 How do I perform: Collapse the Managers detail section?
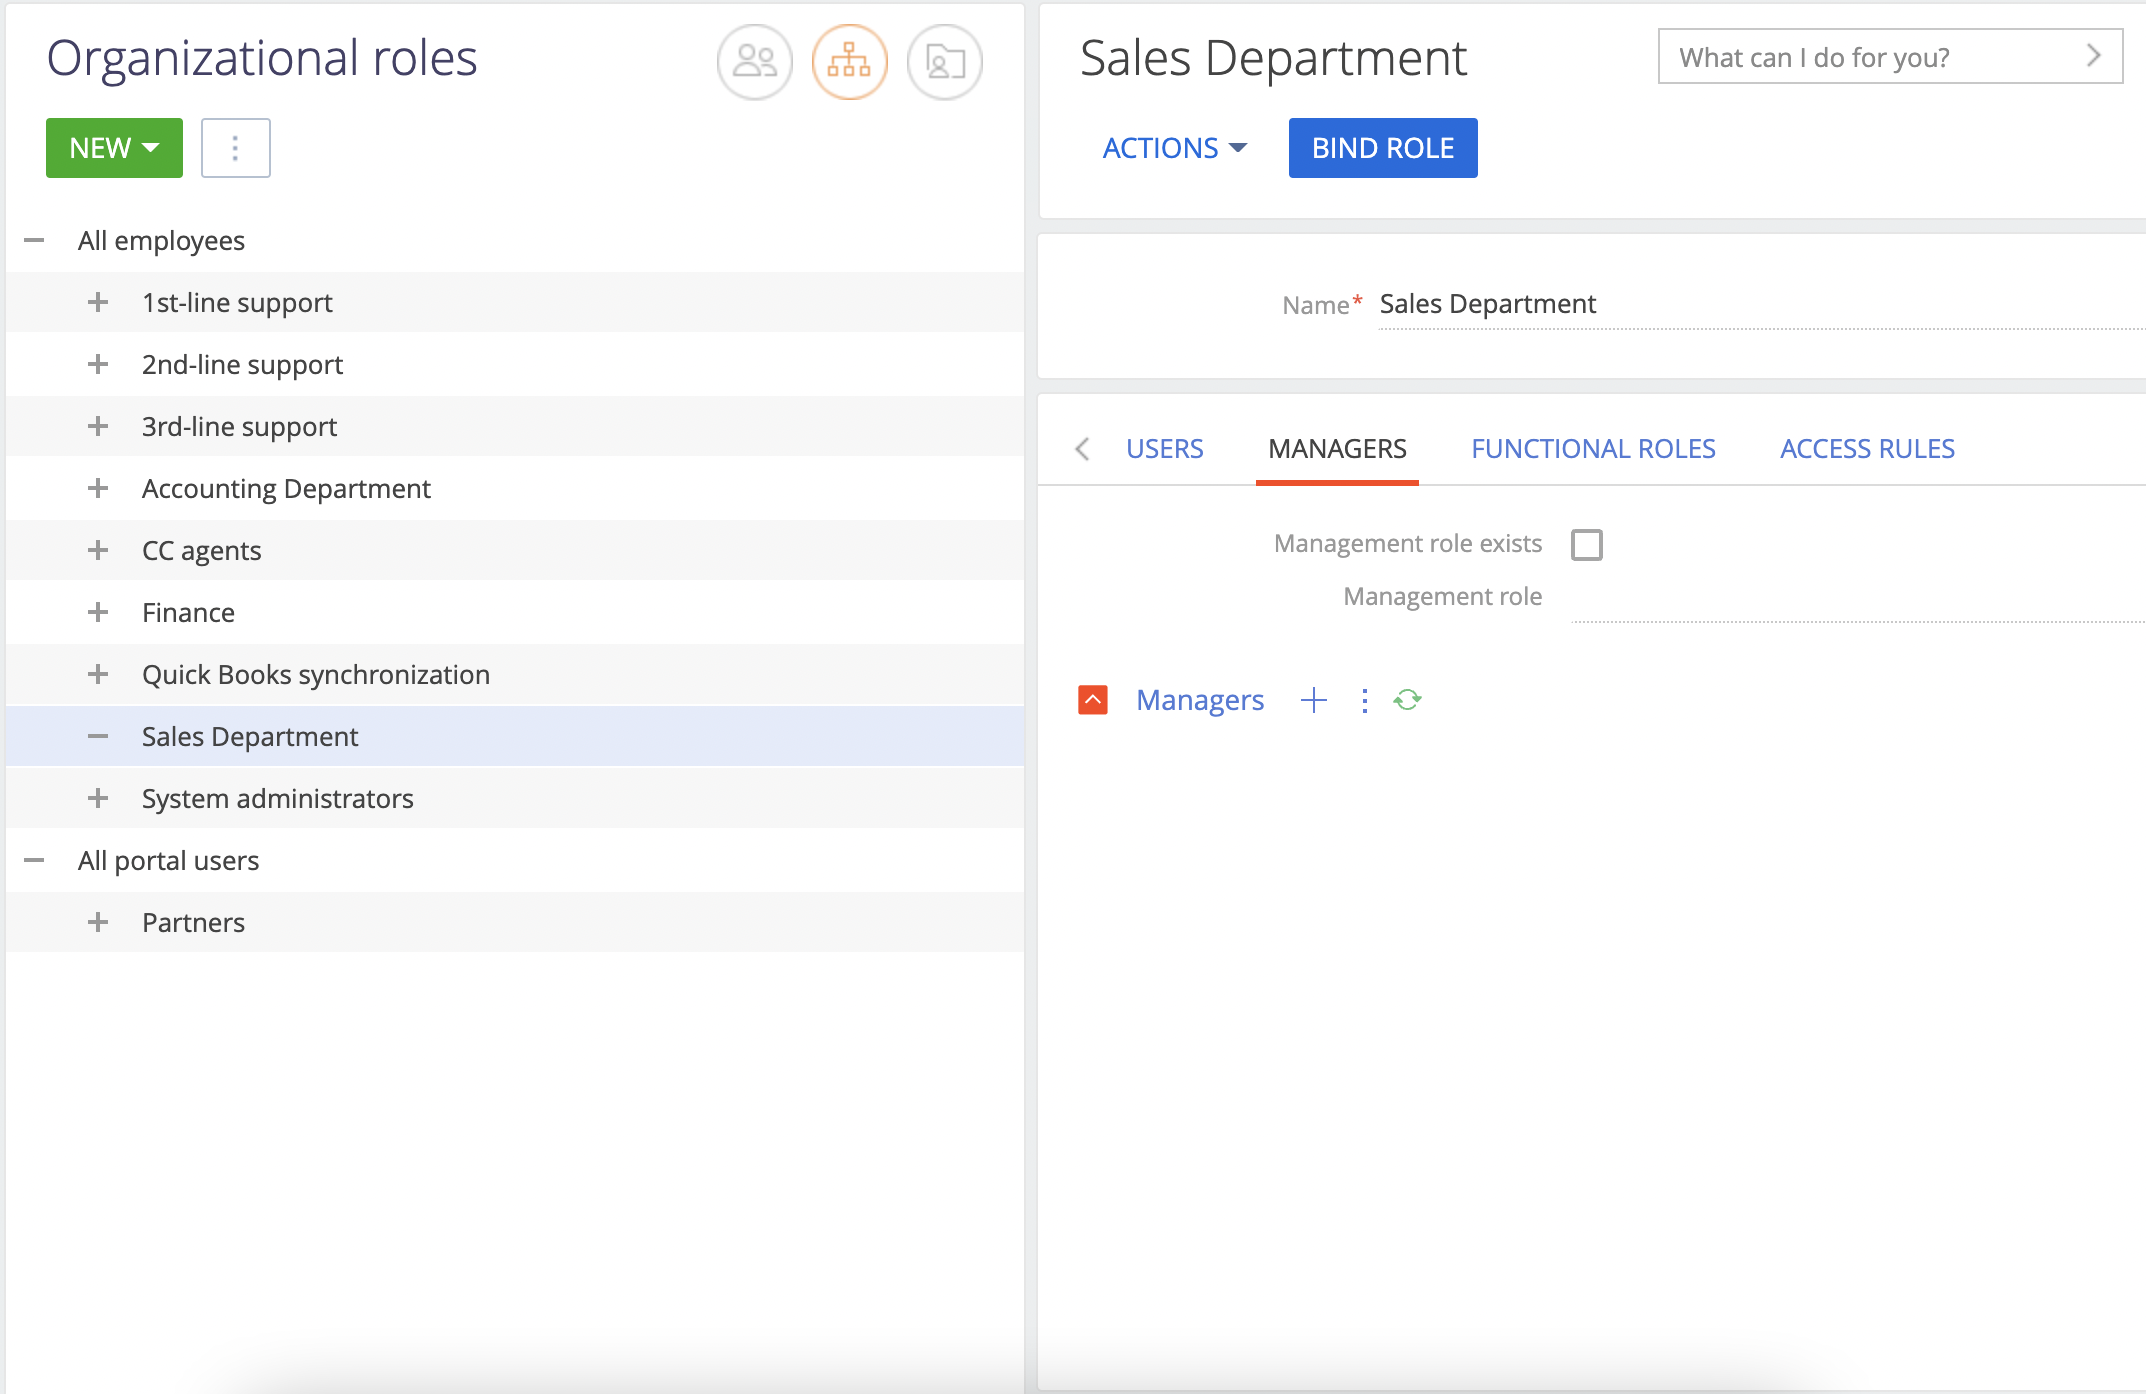pos(1093,700)
